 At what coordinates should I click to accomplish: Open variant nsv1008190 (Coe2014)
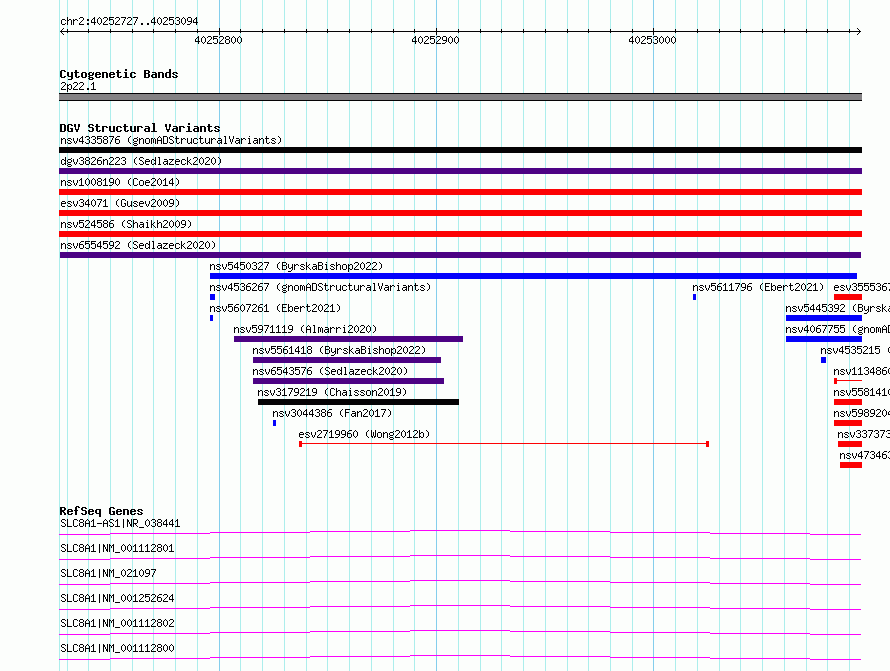coord(120,182)
